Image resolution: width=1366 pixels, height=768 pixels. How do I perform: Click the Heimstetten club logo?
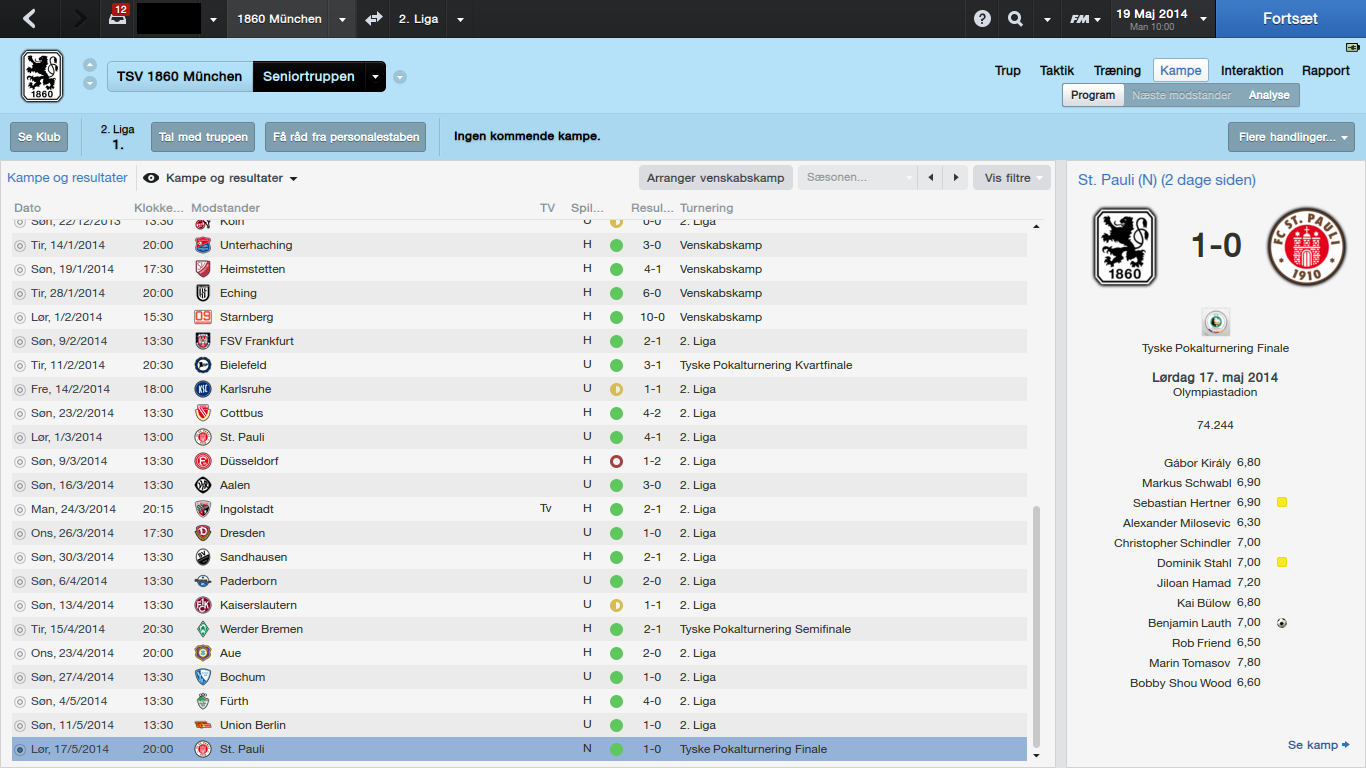point(203,269)
